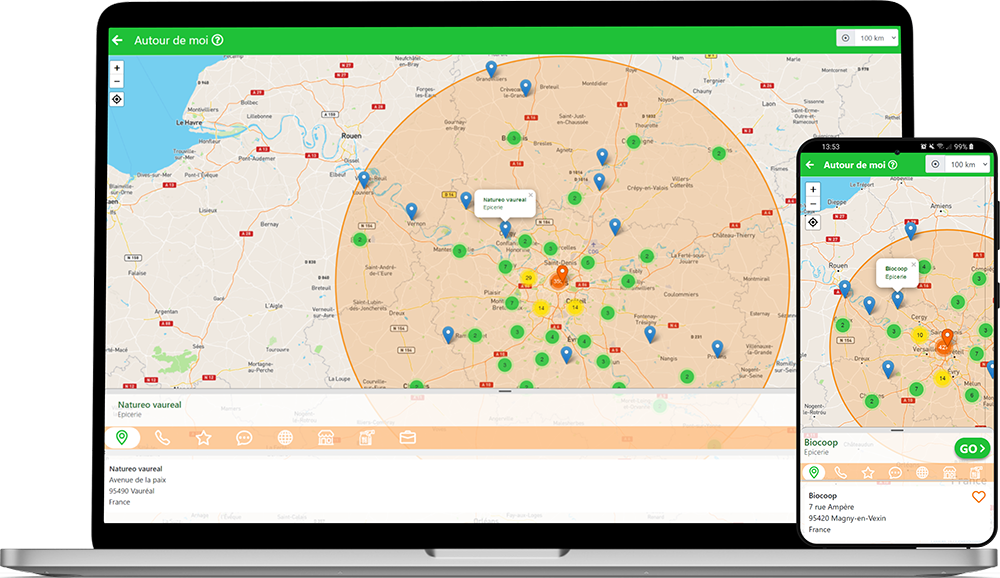Viewport: 1000px width, 578px height.
Task: Open the green 6 cluster on phone
Action: tap(972, 396)
